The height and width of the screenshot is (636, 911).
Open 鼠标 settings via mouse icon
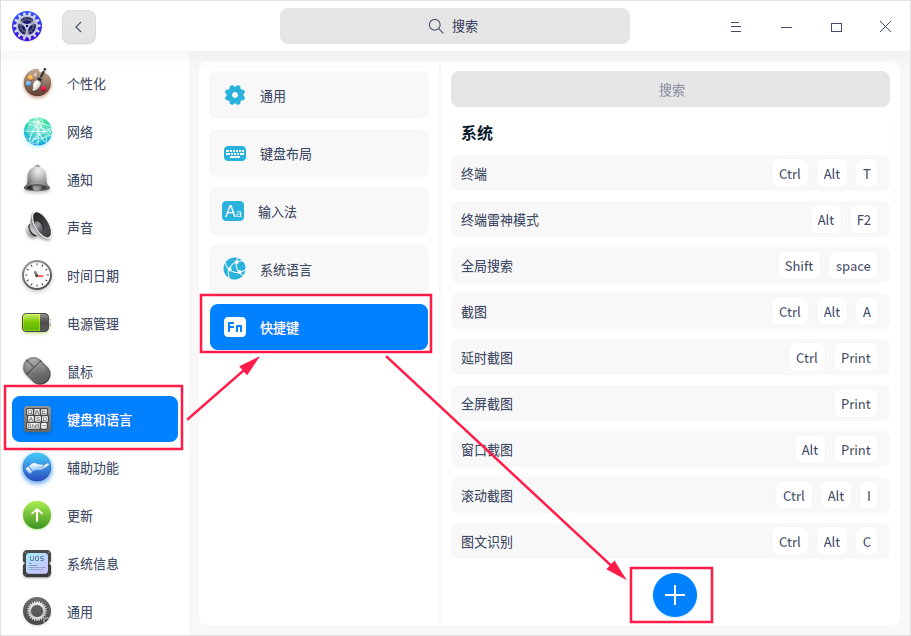pos(36,371)
